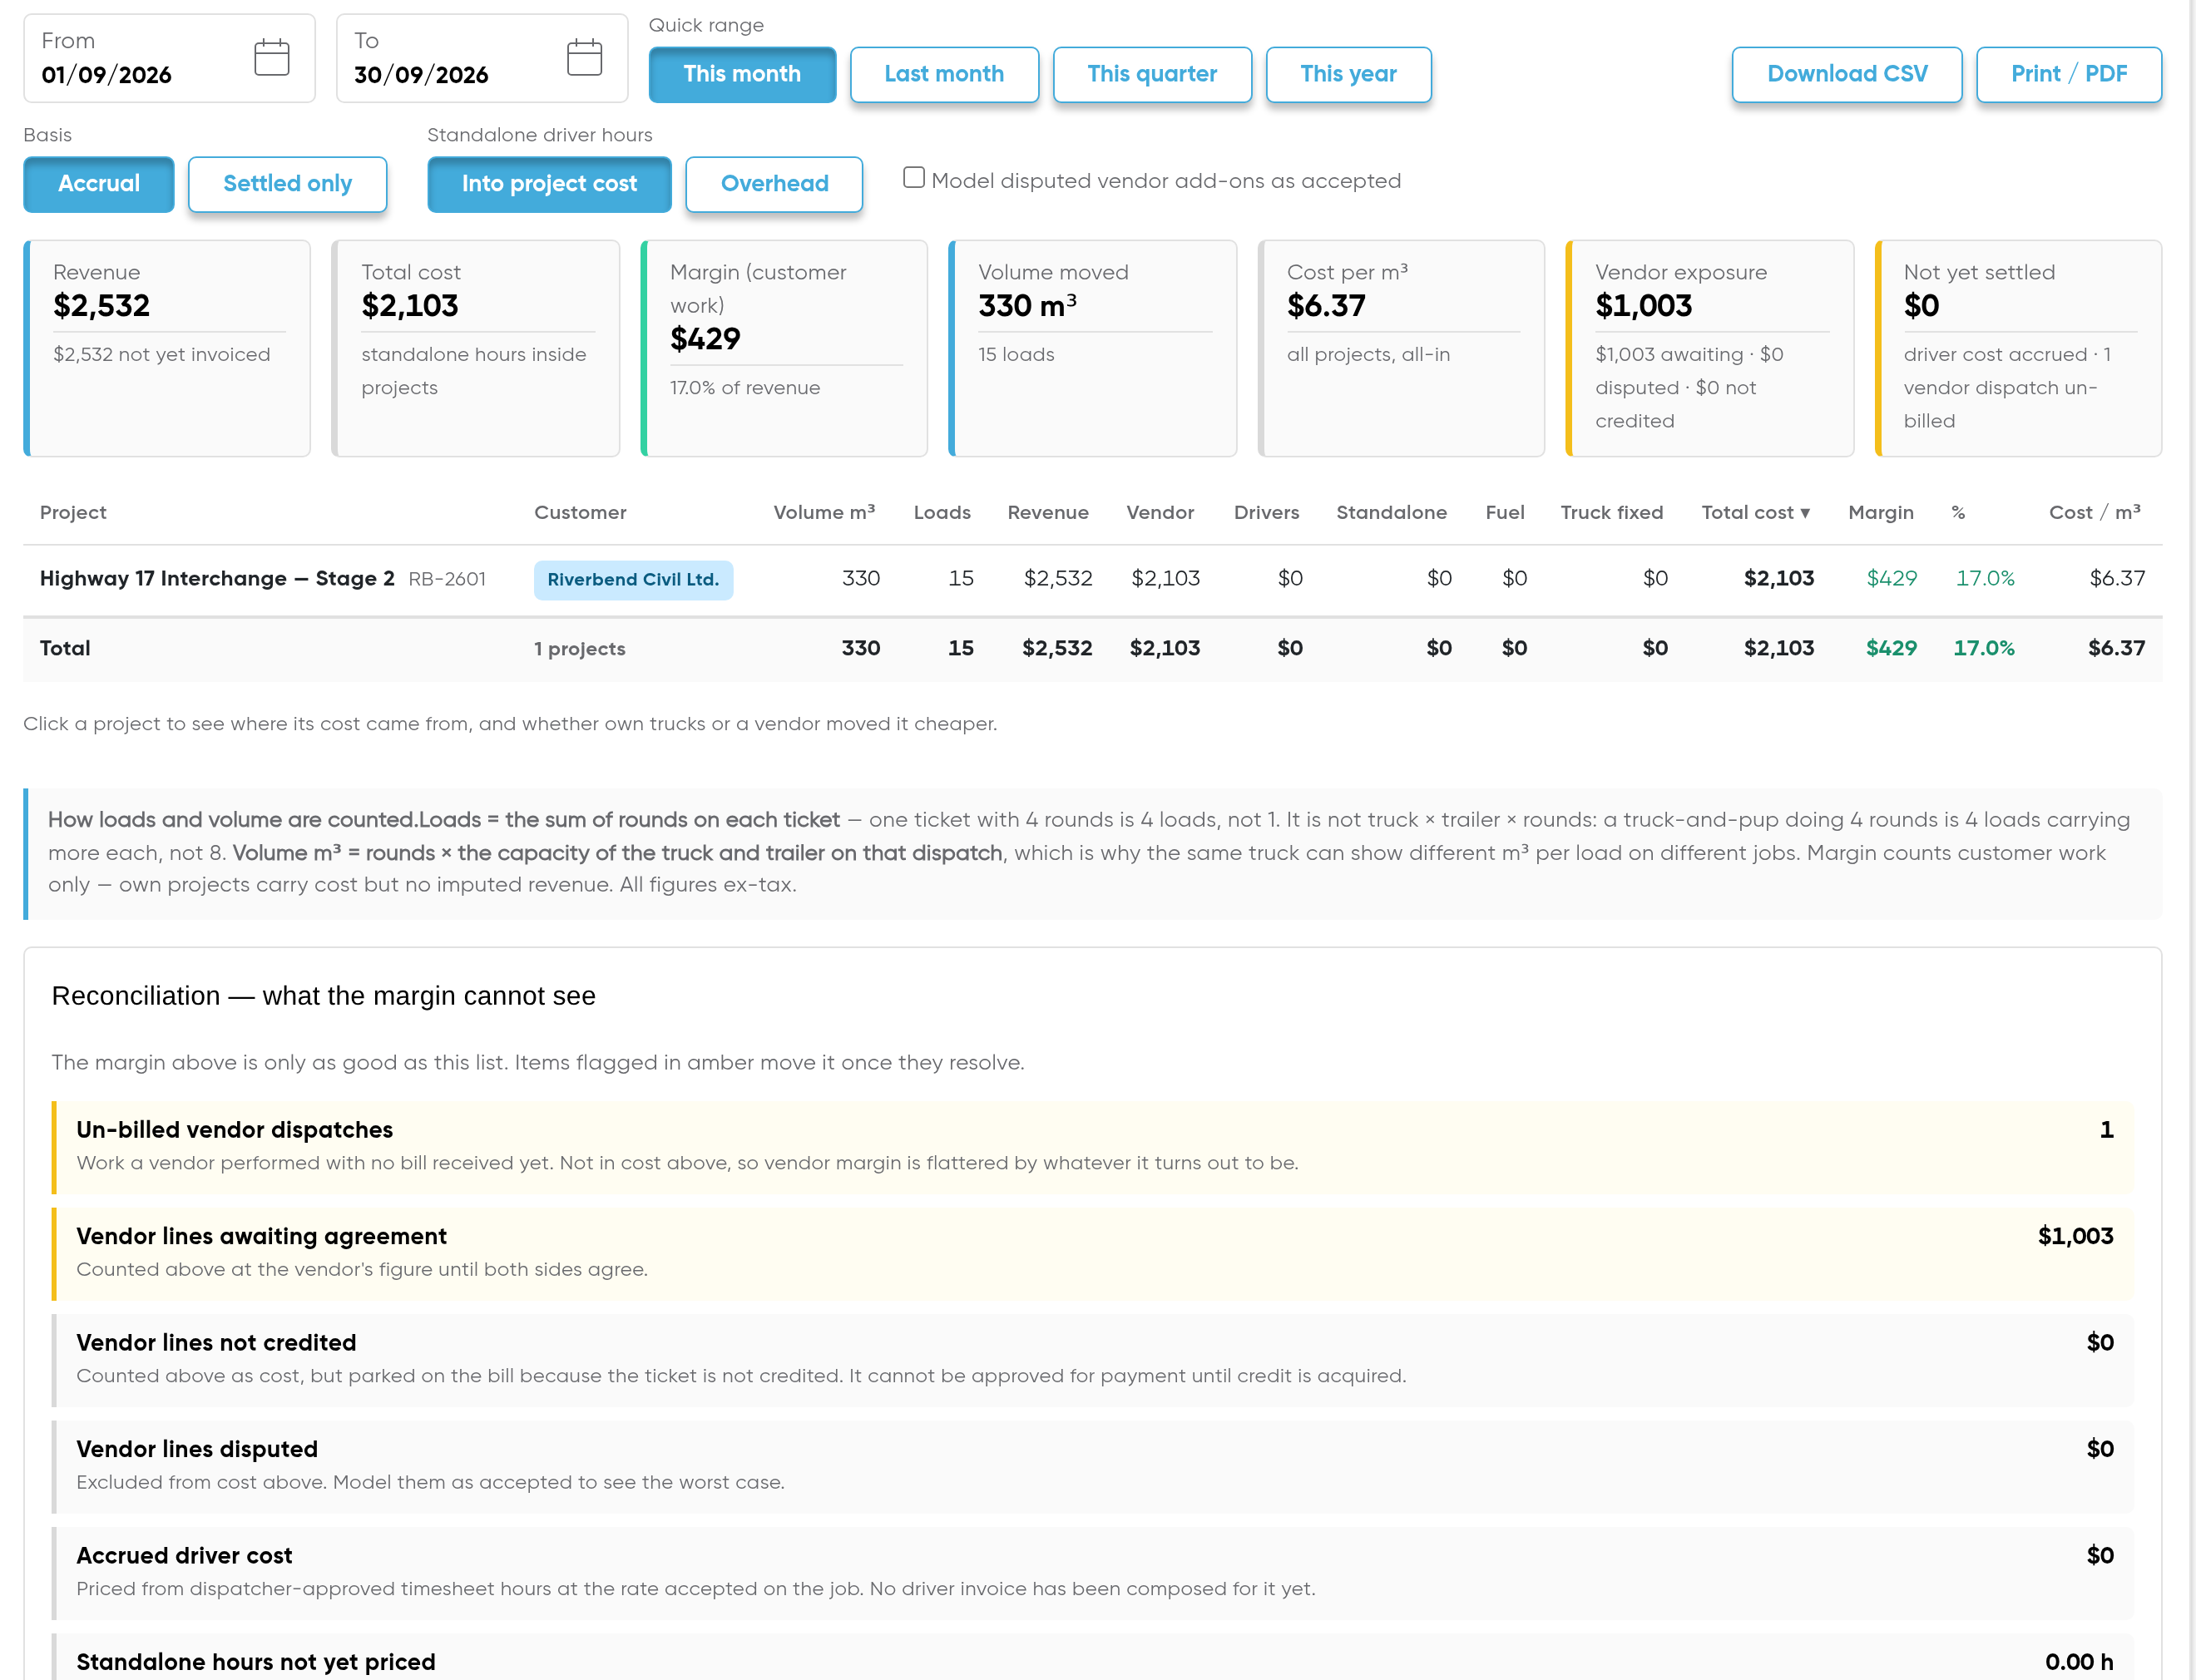2196x1680 pixels.
Task: Click the Download CSV button
Action: coord(1847,74)
